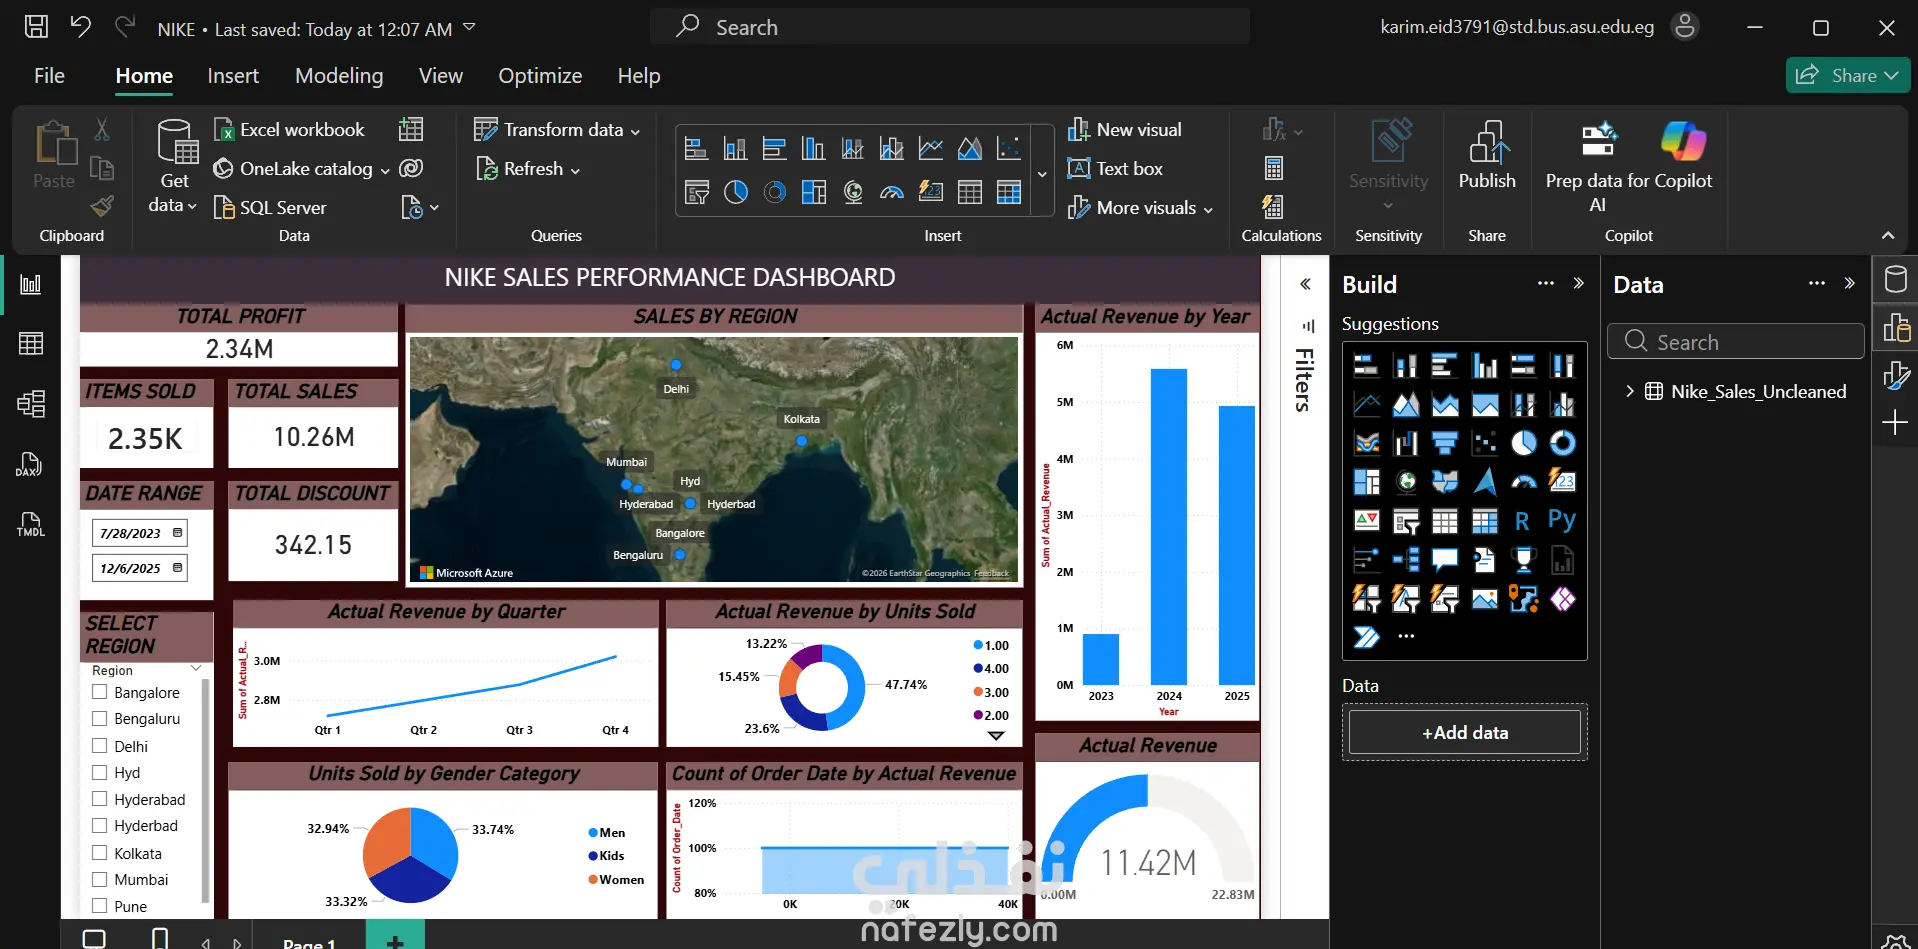
Task: Enable the Mumbai region checkbox
Action: 99,879
